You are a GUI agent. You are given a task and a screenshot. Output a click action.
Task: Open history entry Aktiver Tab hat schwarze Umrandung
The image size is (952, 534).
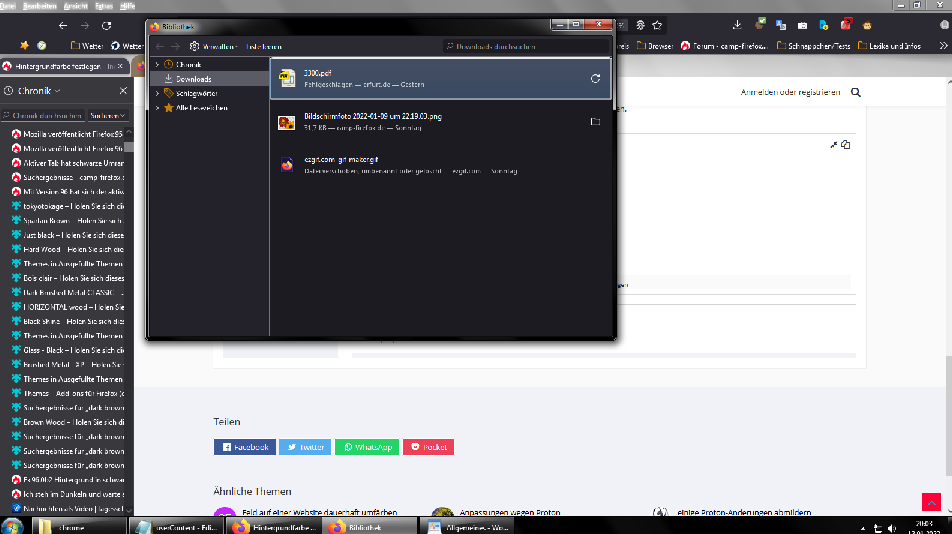pyautogui.click(x=67, y=163)
